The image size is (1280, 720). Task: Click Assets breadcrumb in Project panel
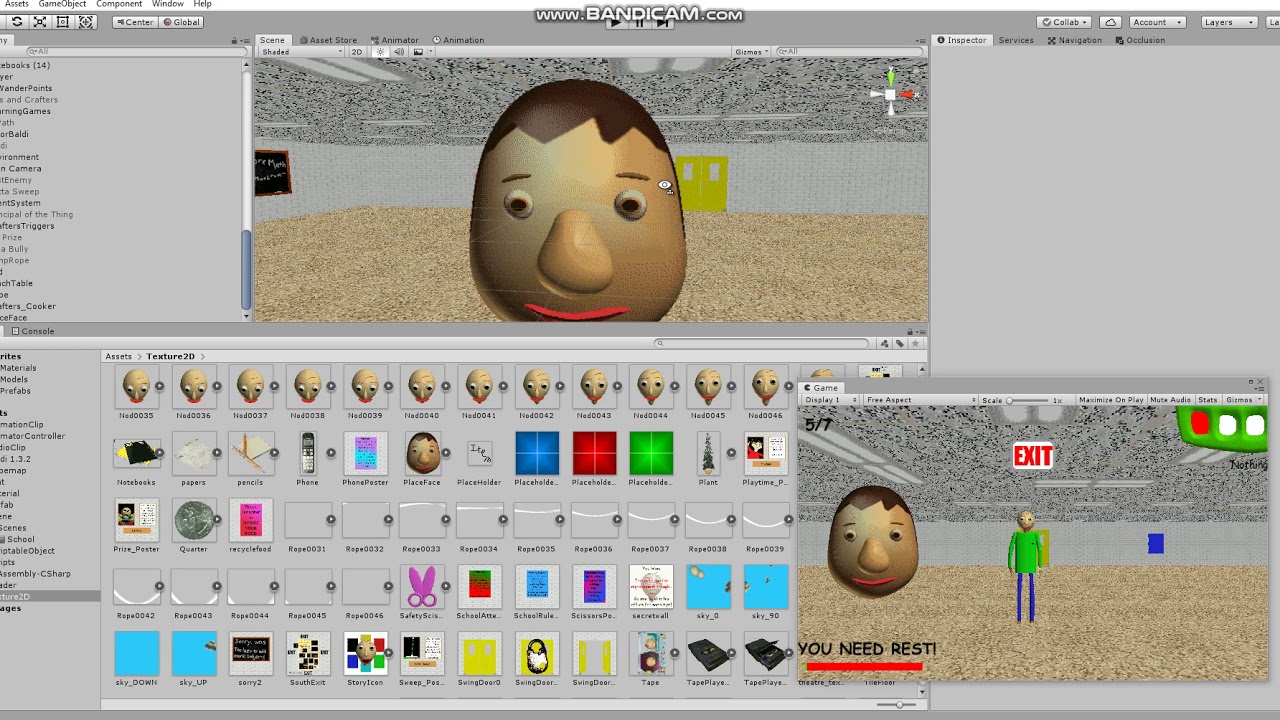[118, 356]
